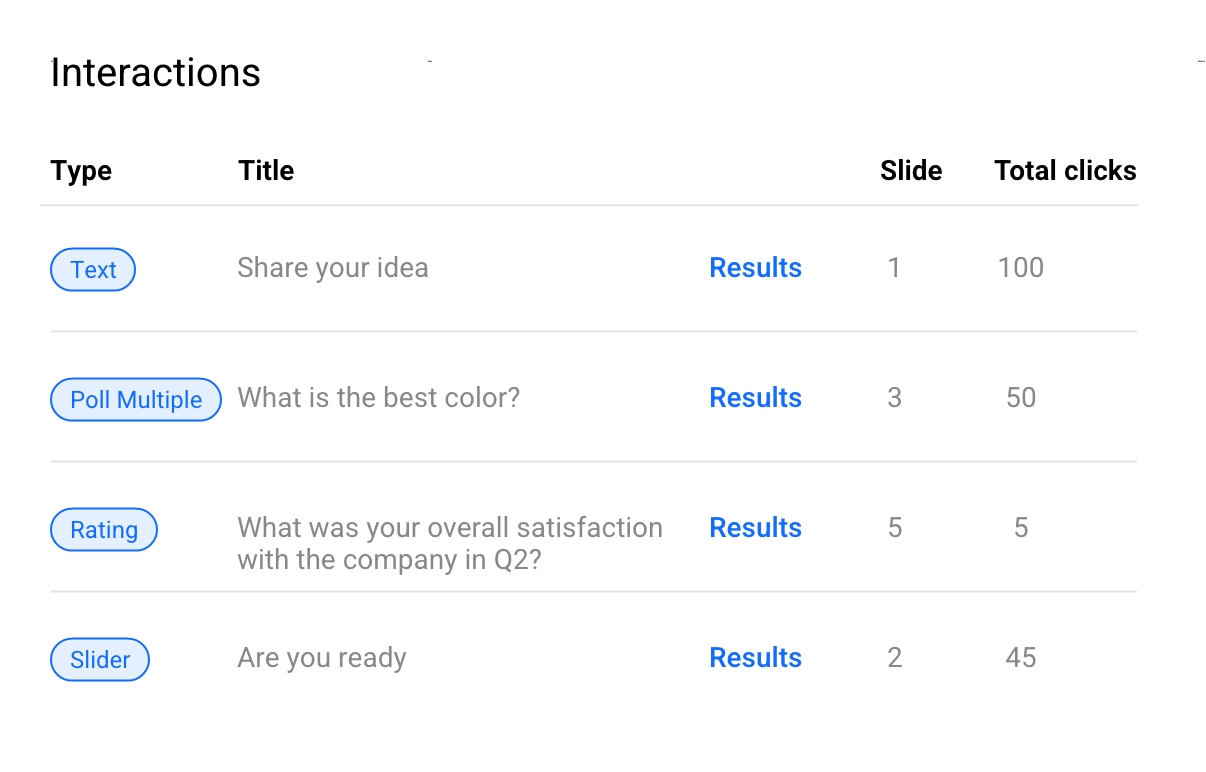
Task: Click the 50 total clicks value
Action: coord(1020,398)
